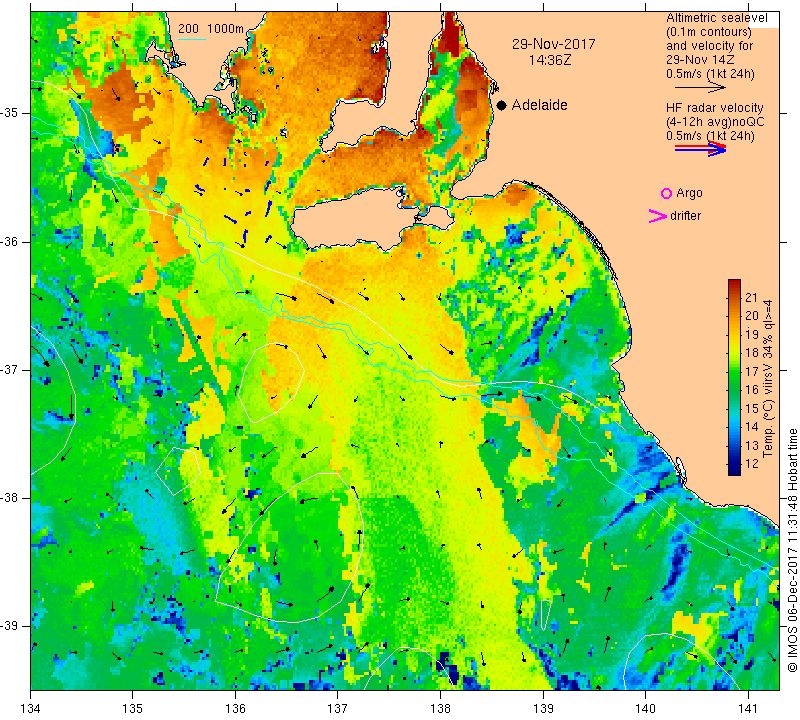Click the 137 longitude axis label
This screenshot has width=800, height=720.
click(337, 709)
